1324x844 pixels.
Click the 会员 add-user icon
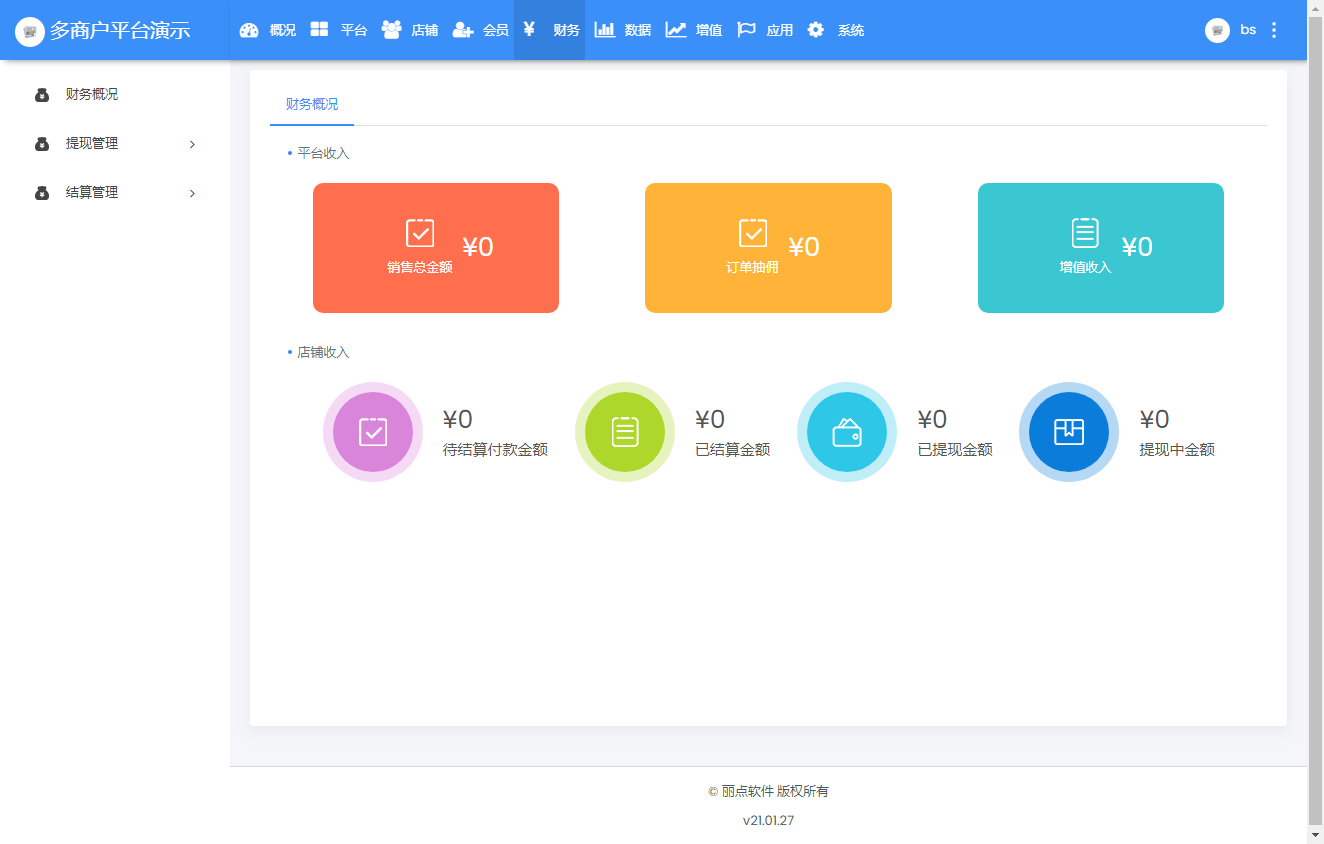[462, 30]
